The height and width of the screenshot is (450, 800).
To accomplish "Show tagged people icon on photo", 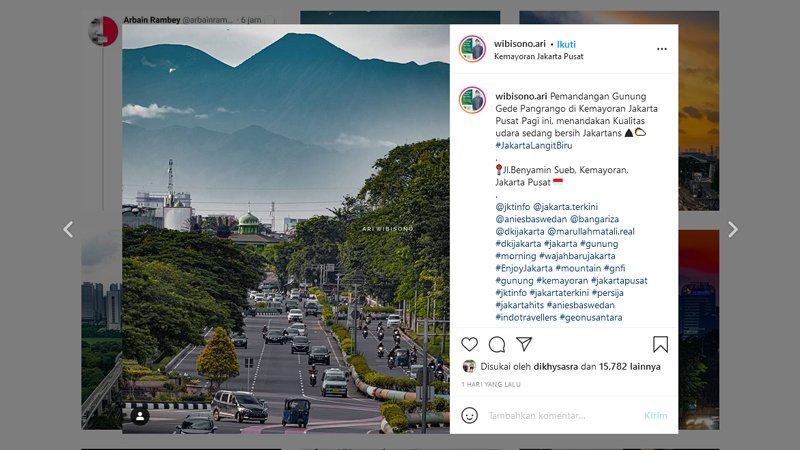I will click(140, 415).
